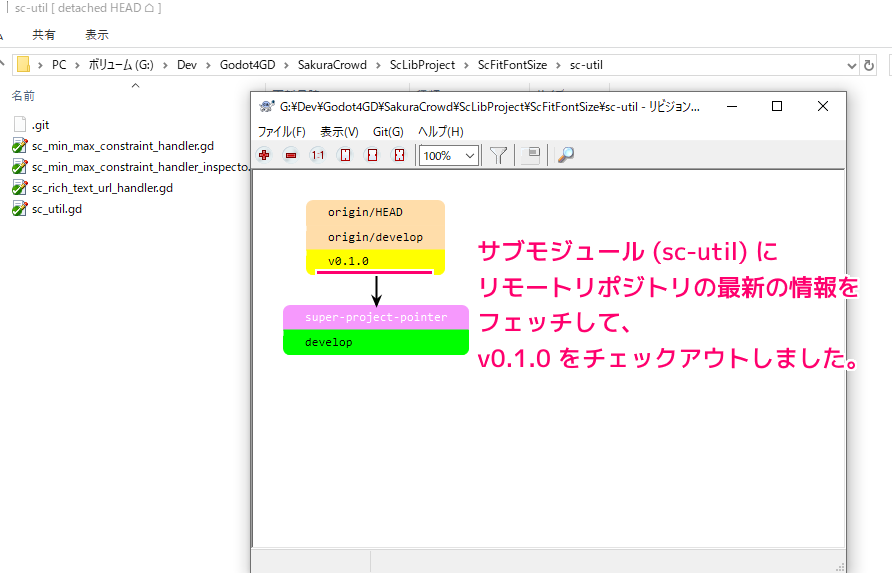Refresh the Explorer folder view

pos(870,65)
